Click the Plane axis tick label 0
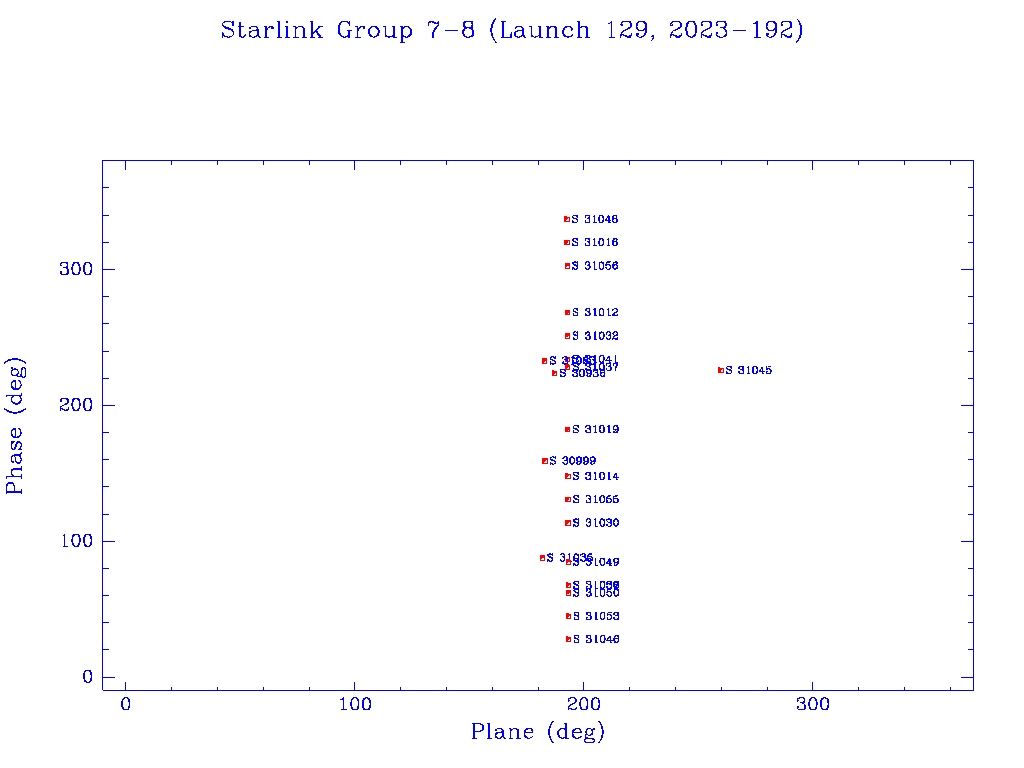 coord(125,704)
